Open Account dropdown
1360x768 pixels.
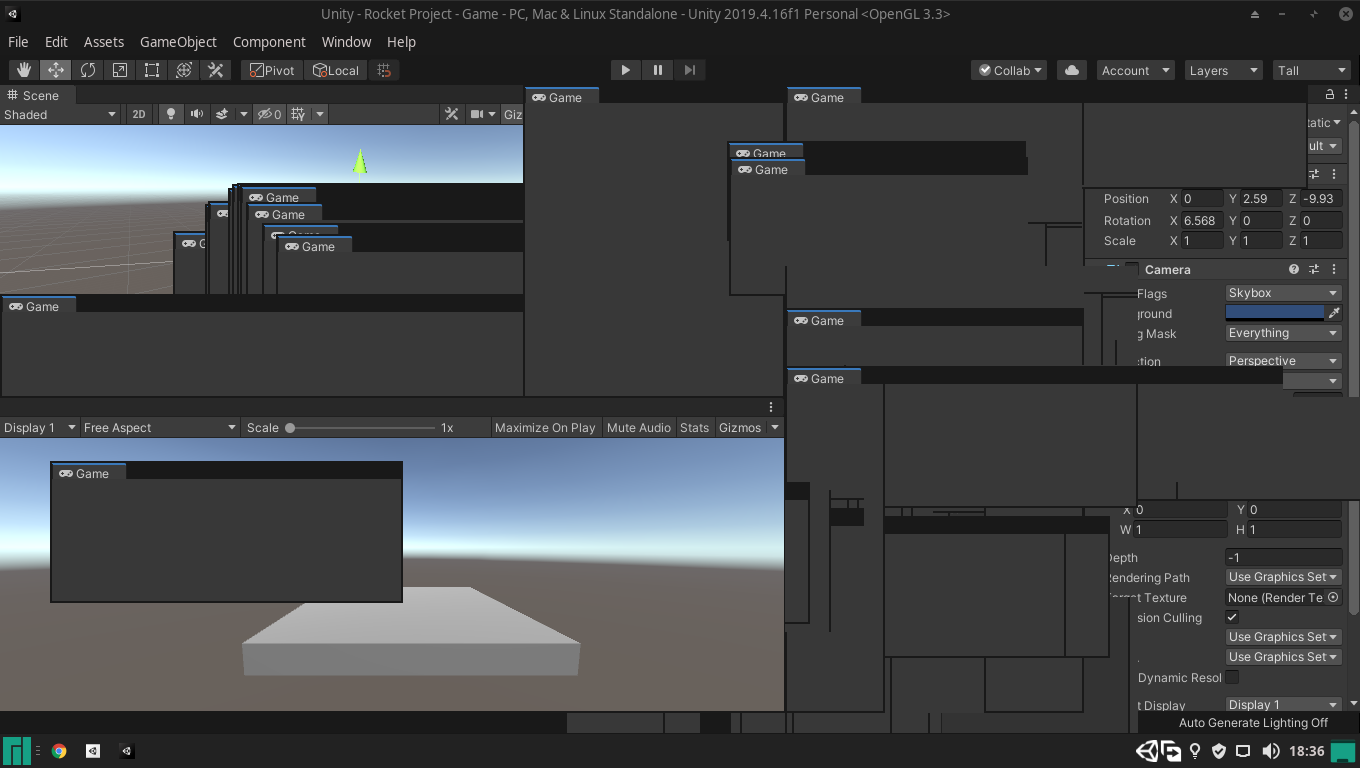pos(1135,70)
